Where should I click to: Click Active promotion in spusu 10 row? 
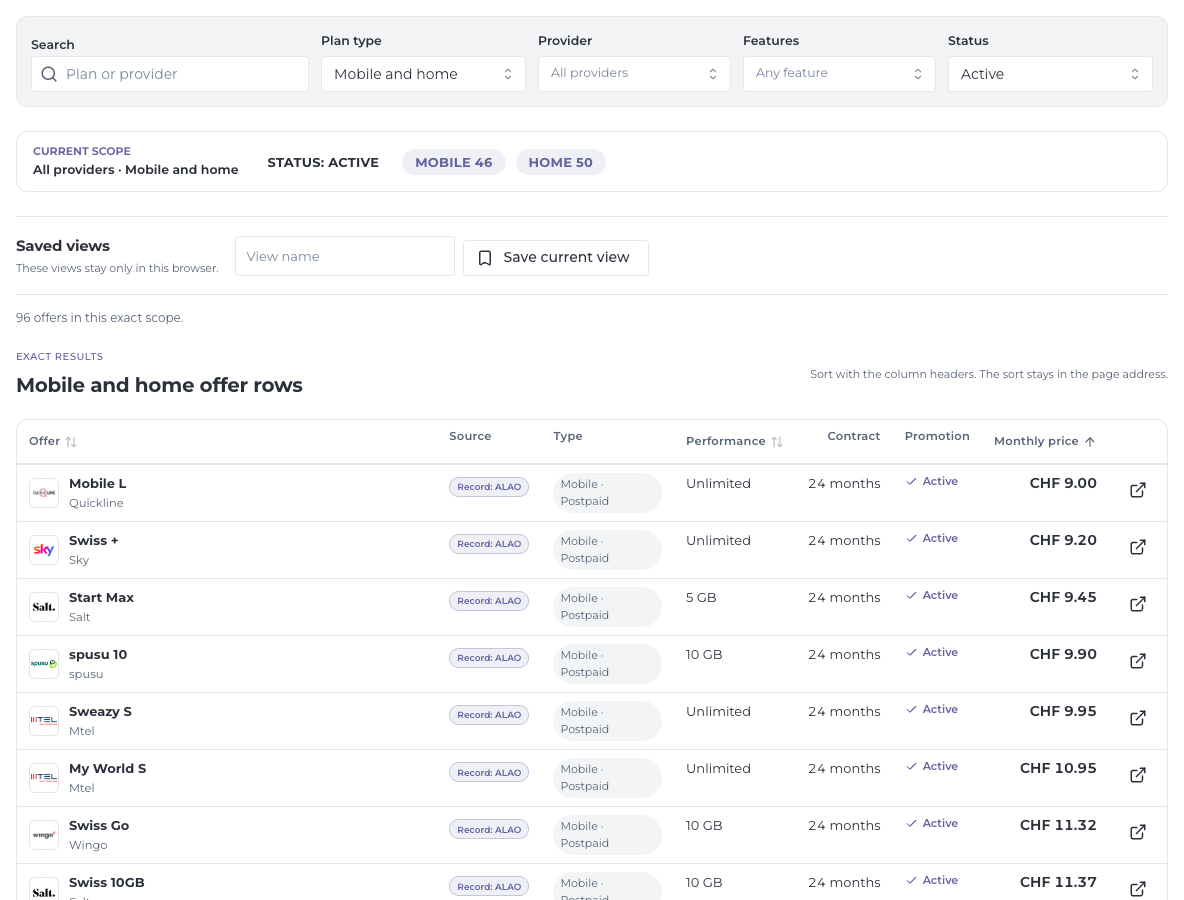click(932, 652)
